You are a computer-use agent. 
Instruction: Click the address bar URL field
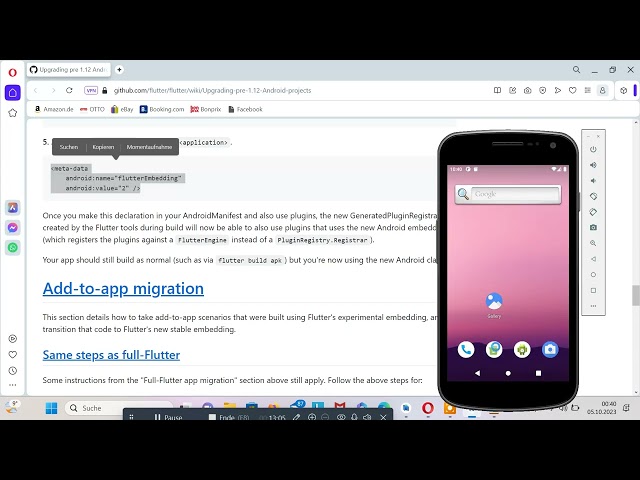212,91
